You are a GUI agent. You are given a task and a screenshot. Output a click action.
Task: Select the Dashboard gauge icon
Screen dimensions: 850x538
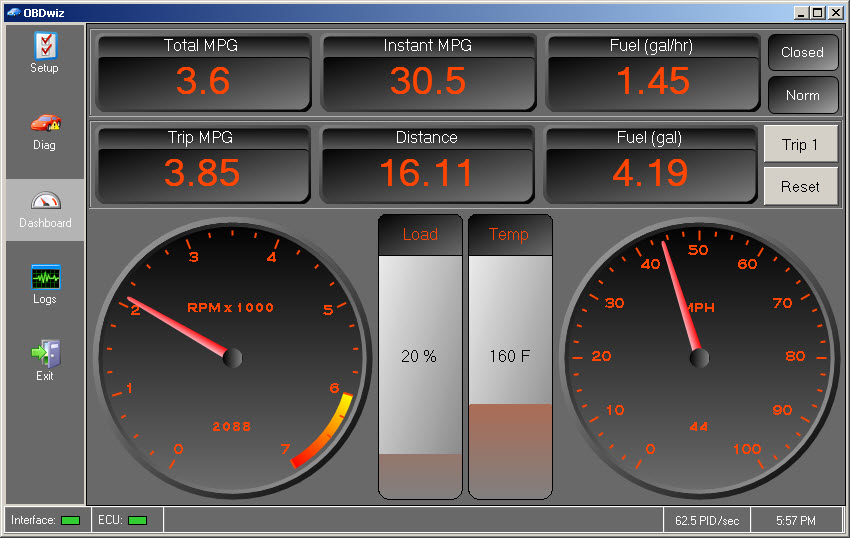[x=46, y=201]
